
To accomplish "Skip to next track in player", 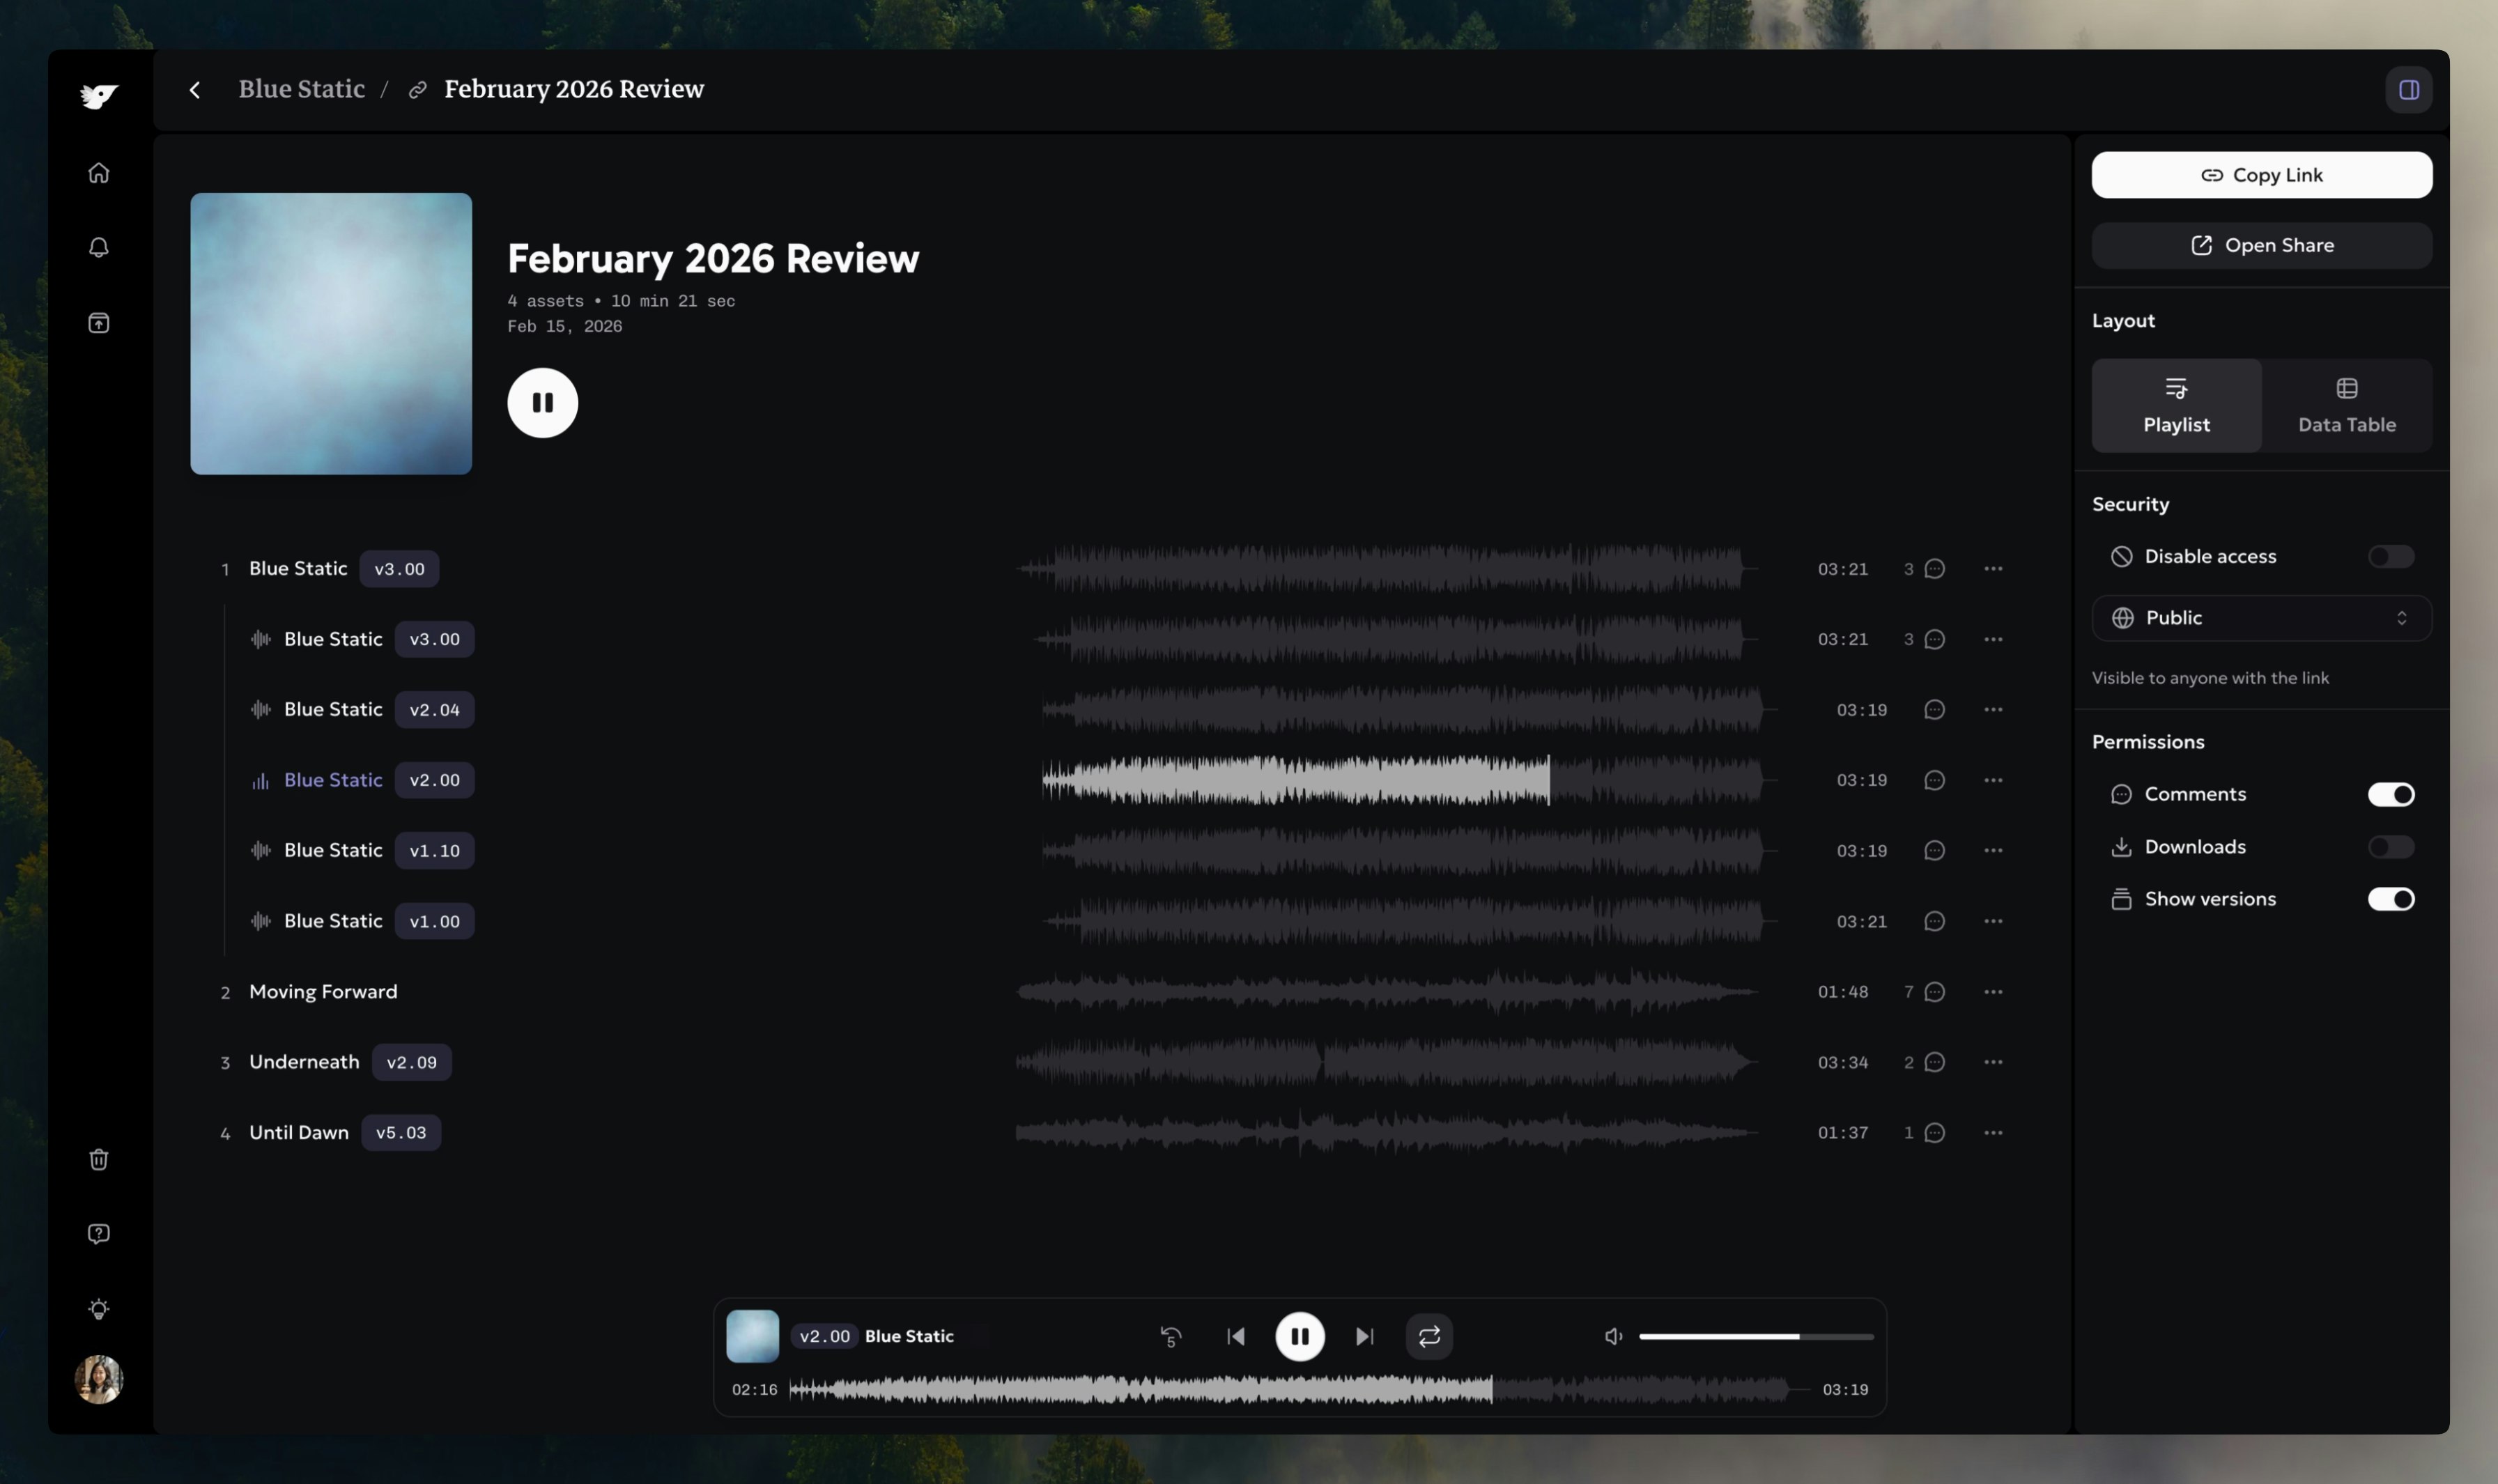I will (1364, 1337).
